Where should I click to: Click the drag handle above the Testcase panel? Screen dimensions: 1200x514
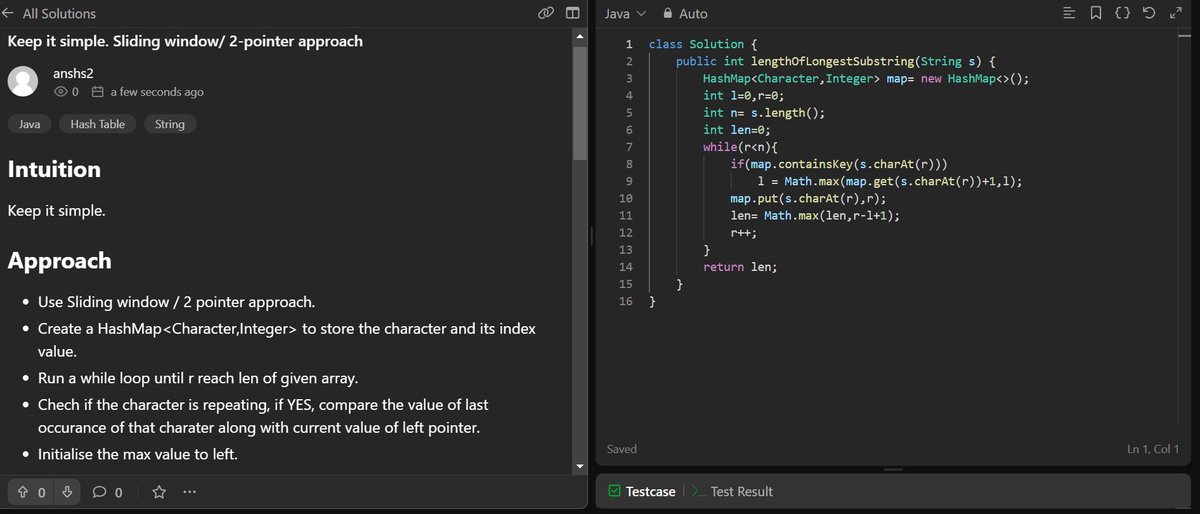click(894, 470)
